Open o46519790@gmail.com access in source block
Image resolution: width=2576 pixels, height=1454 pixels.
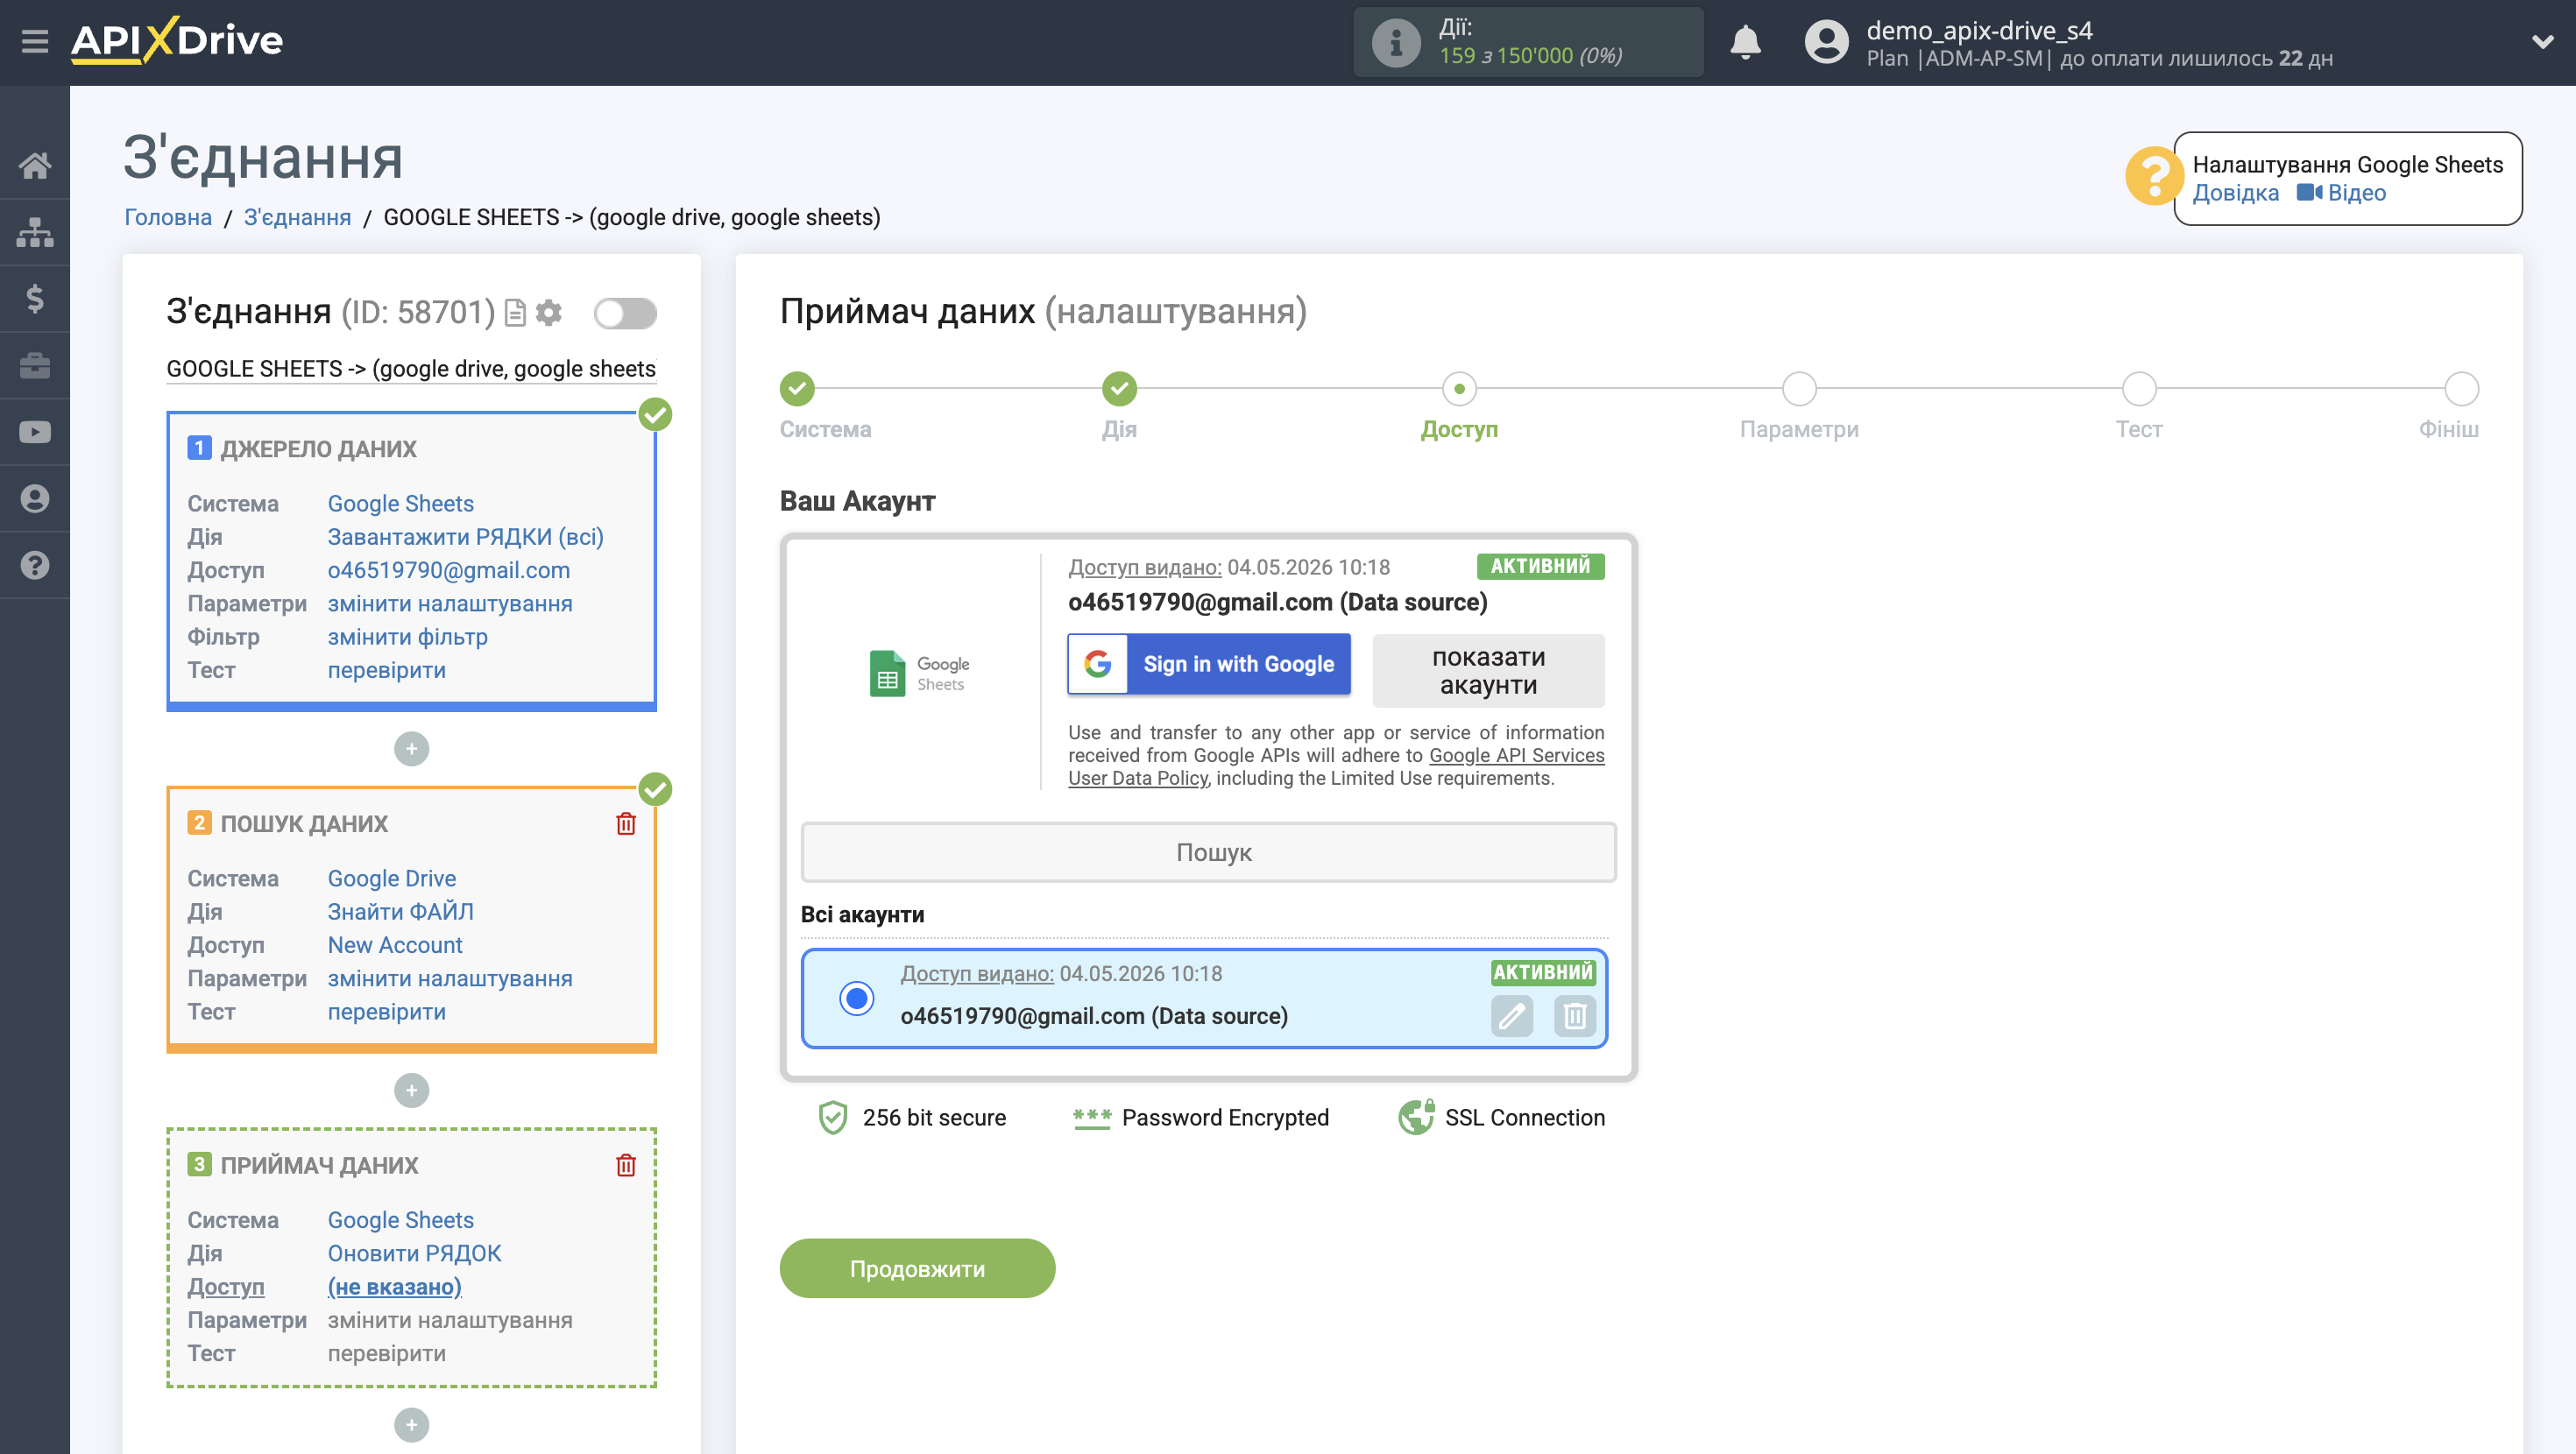448,570
